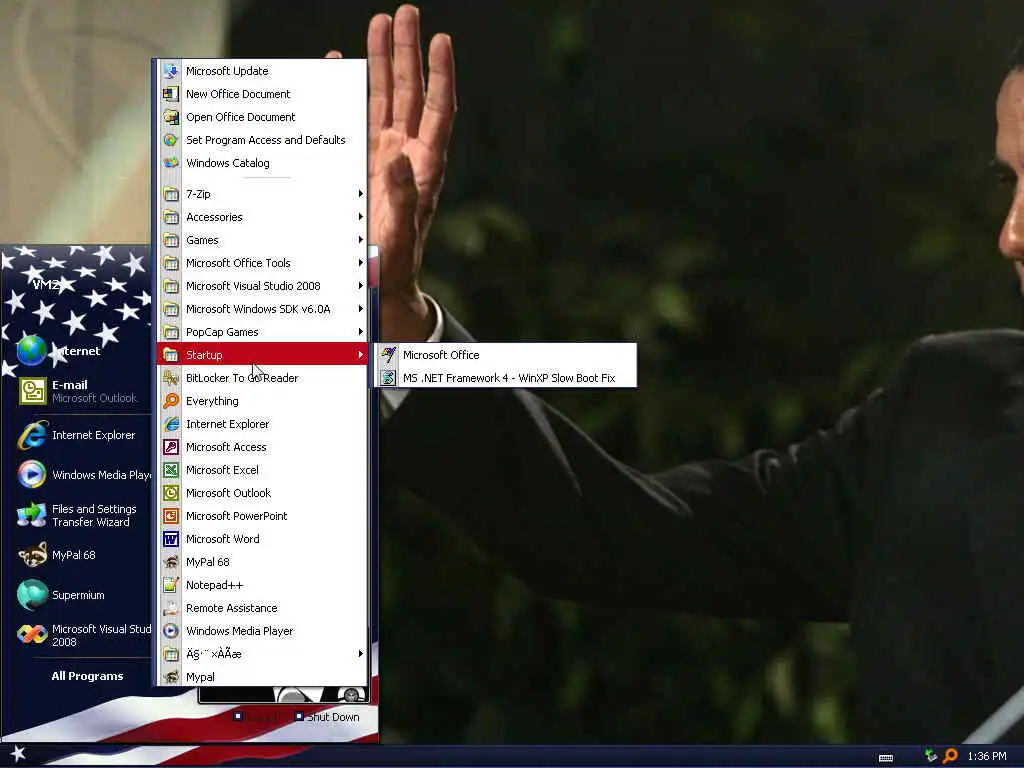The image size is (1024, 768).
Task: Select Games folder entry
Action: pyautogui.click(x=263, y=240)
